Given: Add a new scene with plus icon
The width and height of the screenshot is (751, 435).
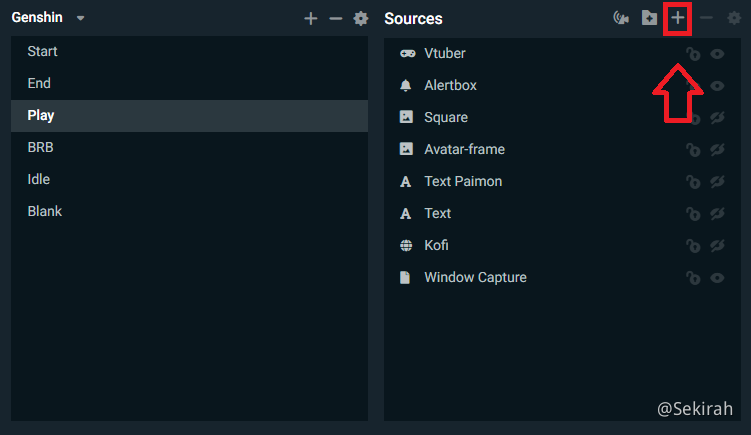Looking at the screenshot, I should coord(310,18).
